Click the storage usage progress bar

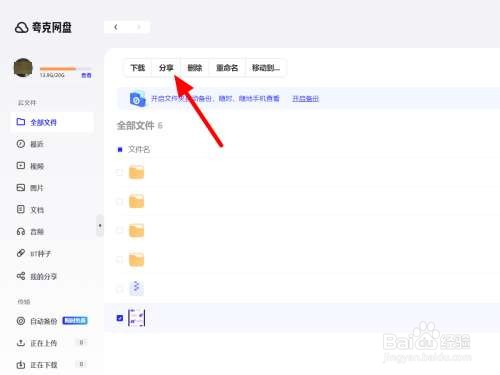[x=65, y=69]
